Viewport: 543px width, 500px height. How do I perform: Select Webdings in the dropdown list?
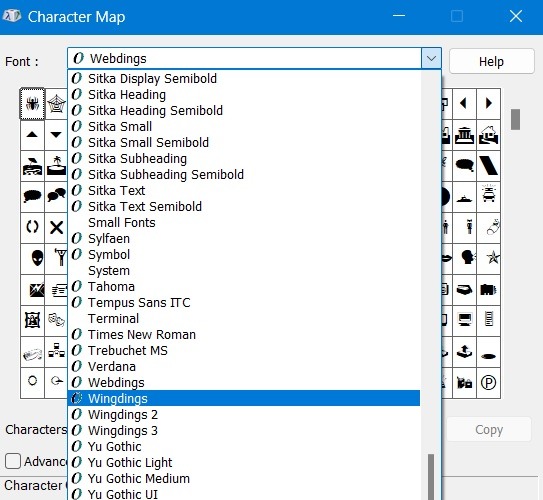click(x=244, y=383)
